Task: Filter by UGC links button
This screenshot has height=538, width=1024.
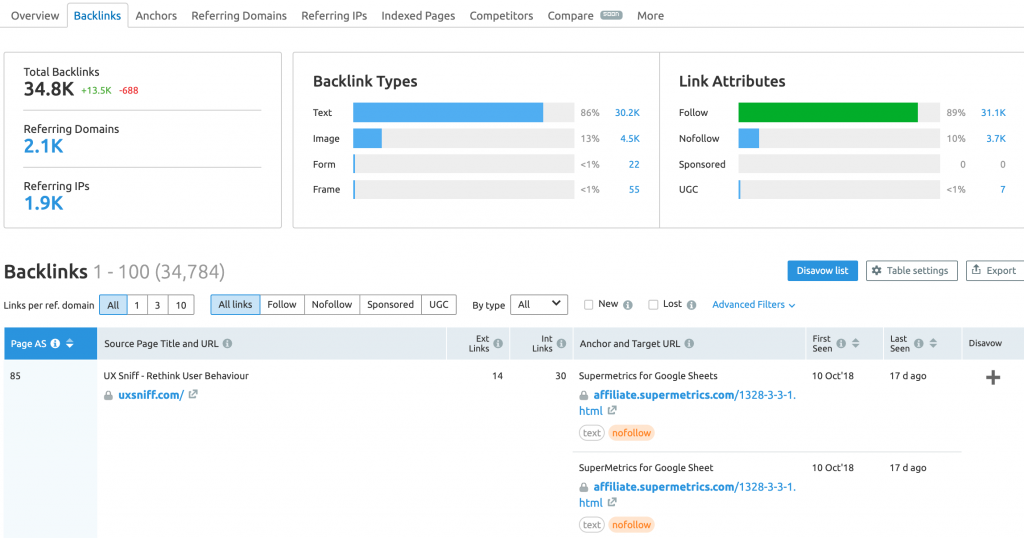Action: 439,305
